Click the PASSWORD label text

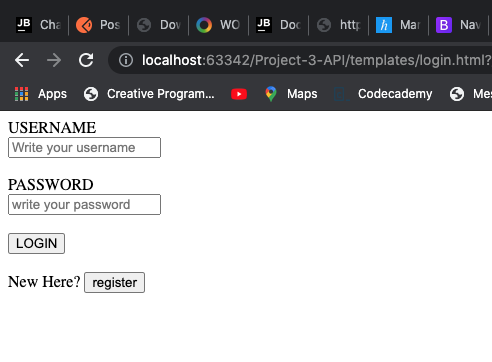51,185
